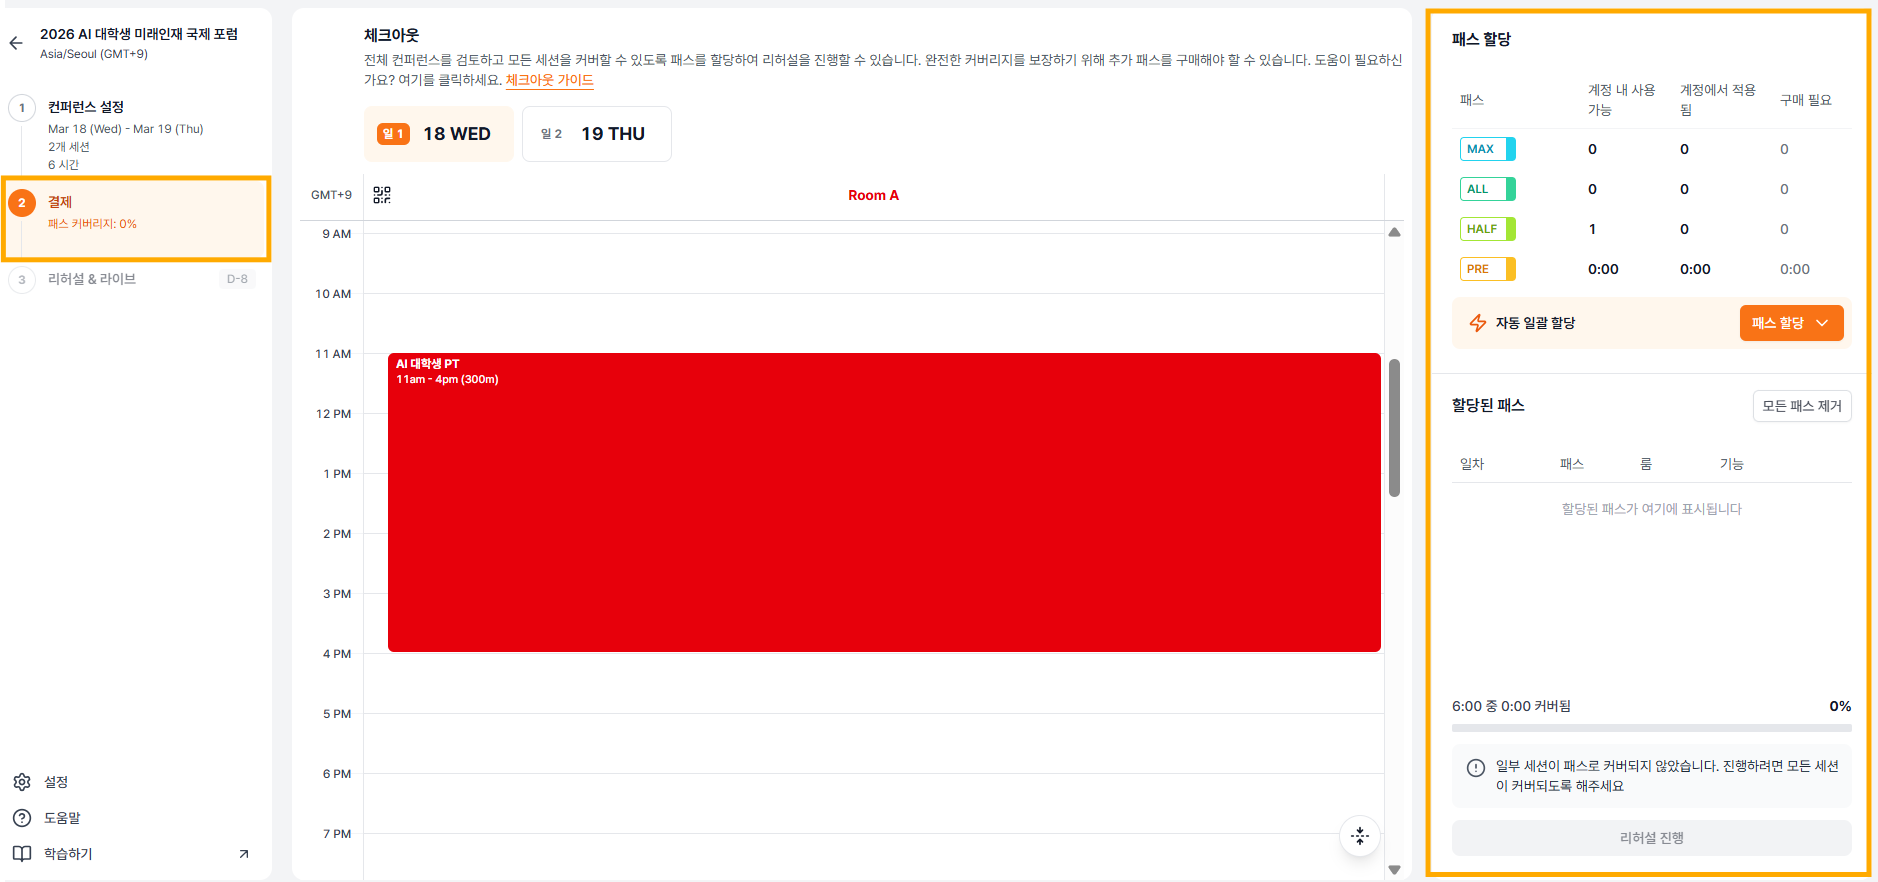Click the 학습하기 link
Viewport: 1878px width, 882px height.
coord(68,854)
